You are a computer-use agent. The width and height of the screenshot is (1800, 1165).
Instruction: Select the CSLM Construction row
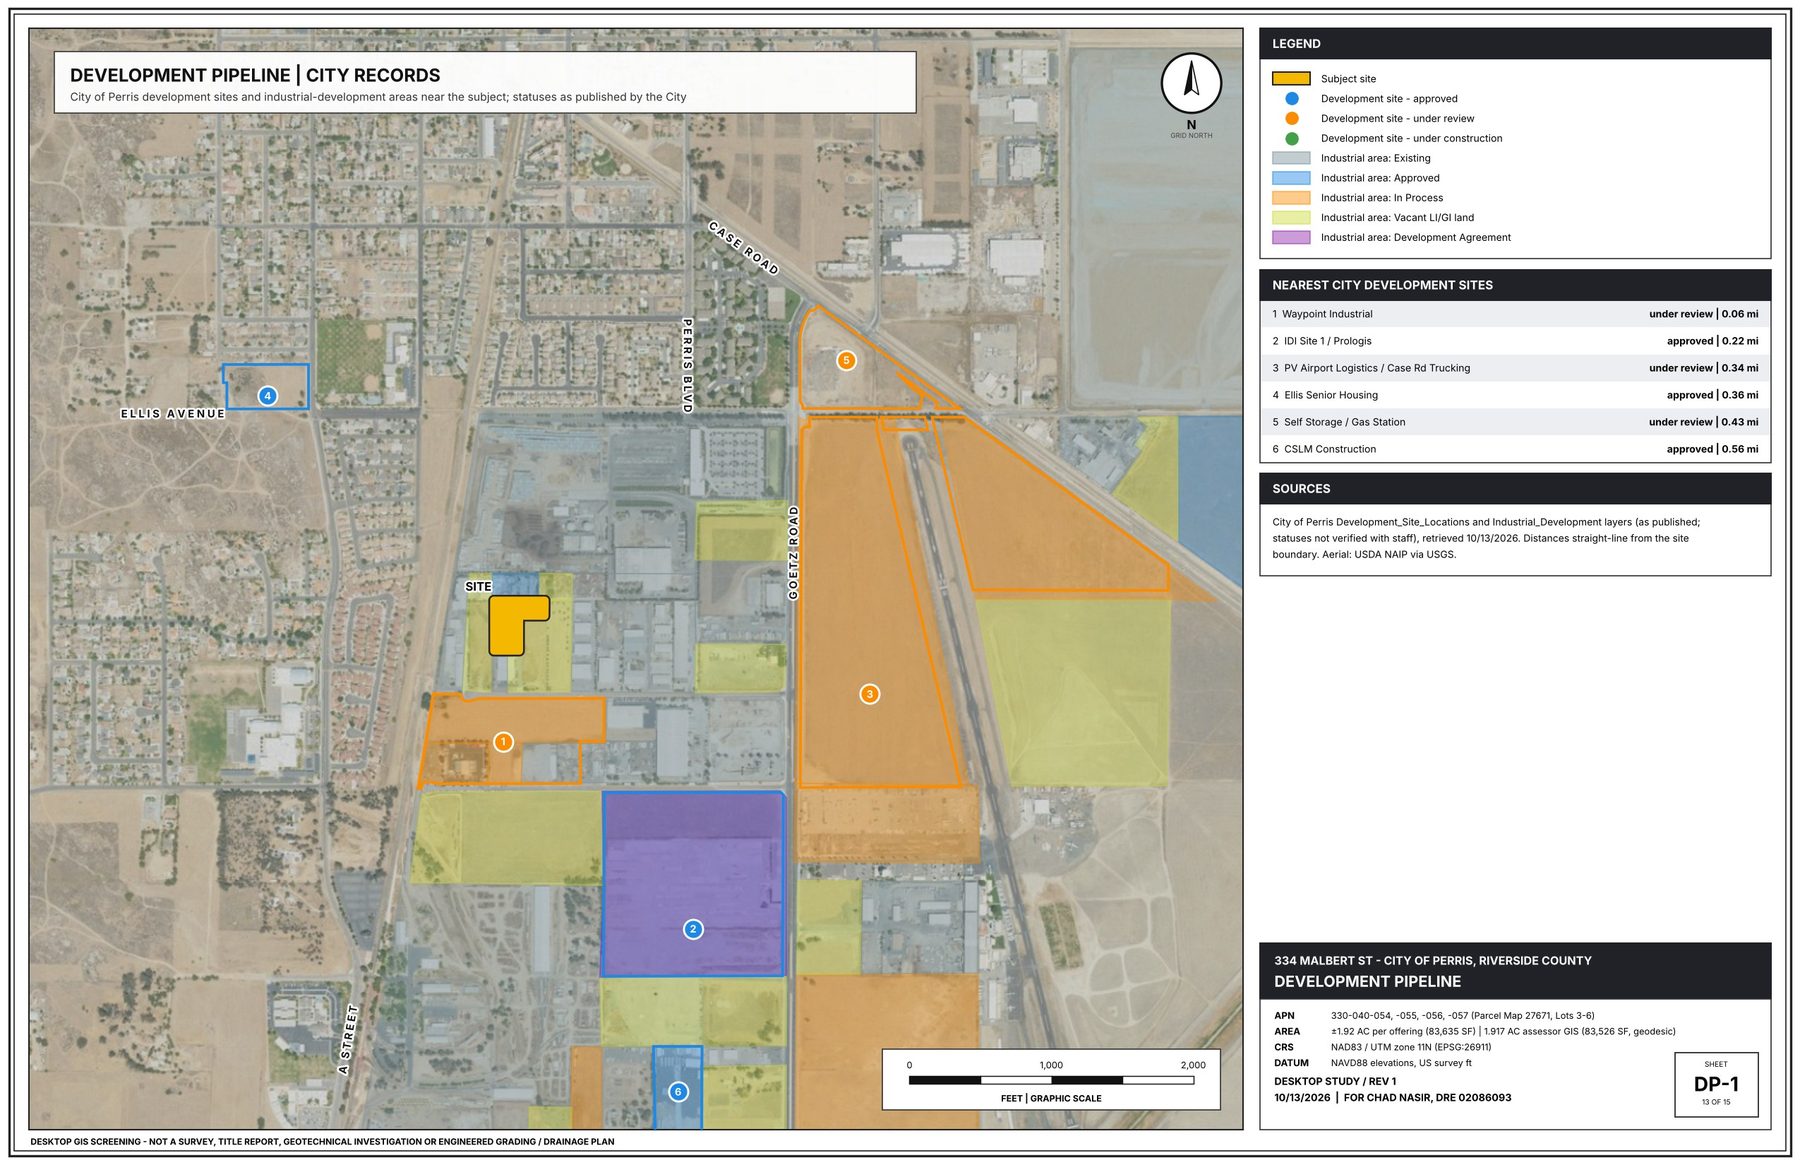click(x=1515, y=449)
